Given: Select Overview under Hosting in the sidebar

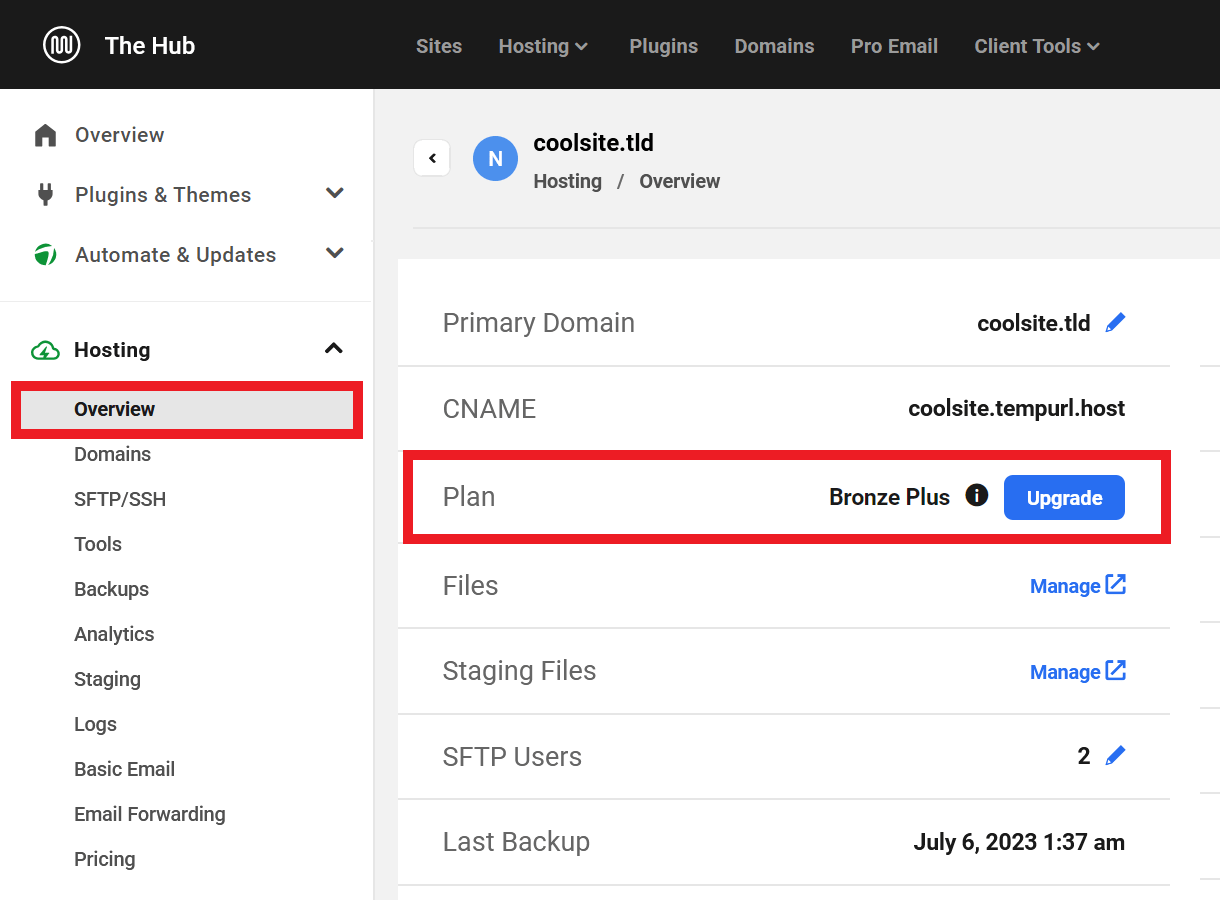Looking at the screenshot, I should click(x=187, y=409).
